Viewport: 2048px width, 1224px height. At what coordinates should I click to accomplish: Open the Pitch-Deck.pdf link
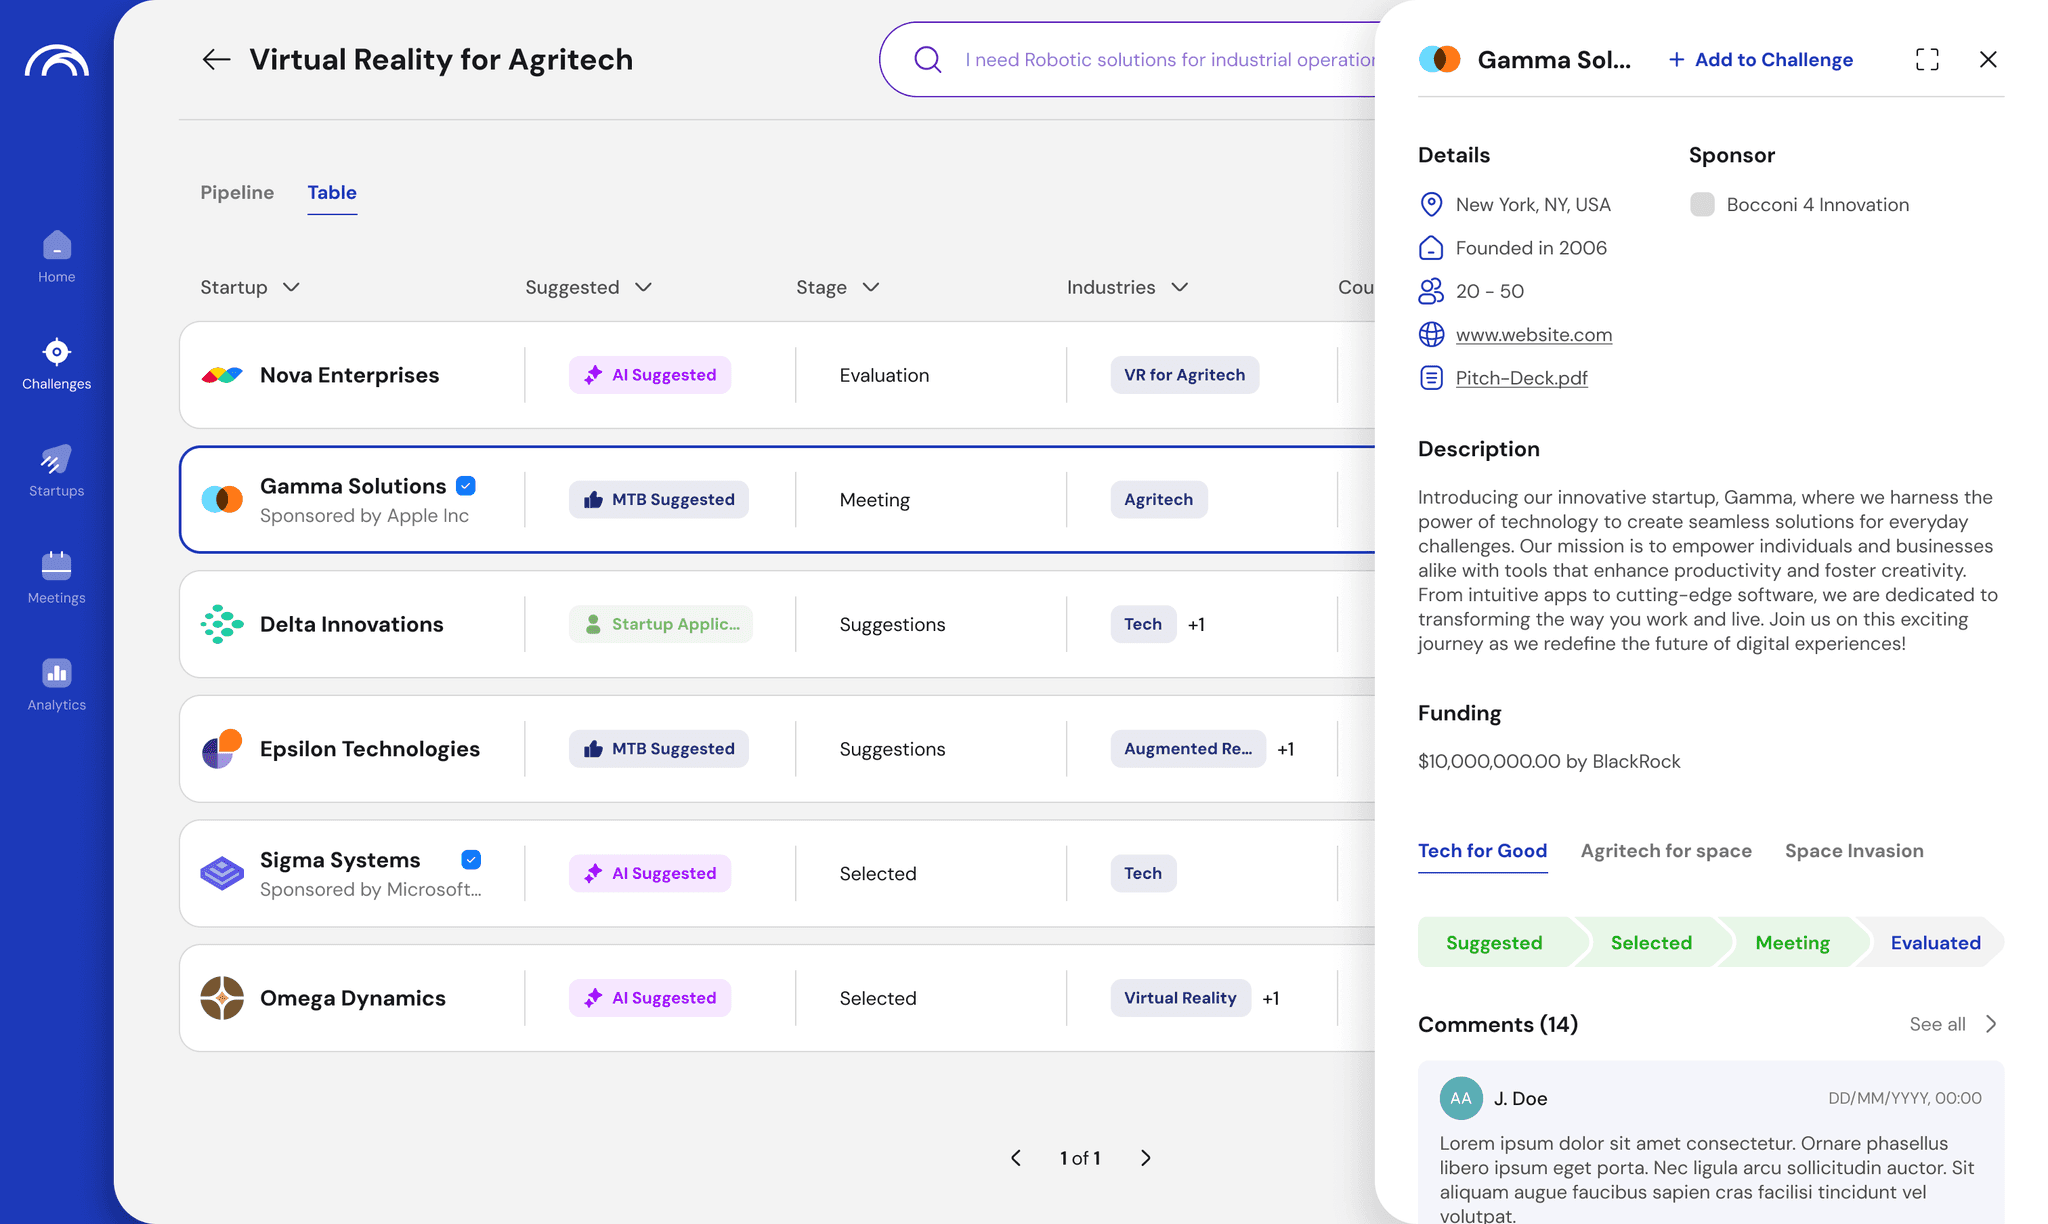point(1521,378)
